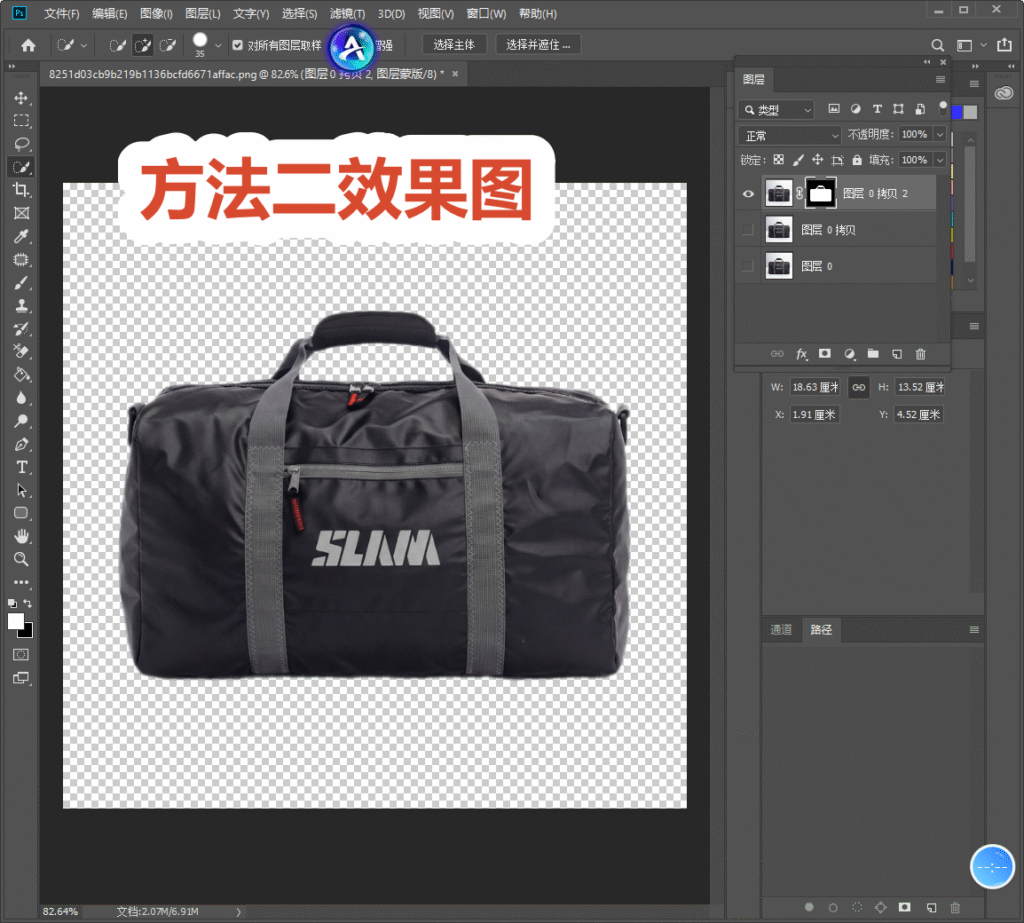Select the Brush tool

21,282
